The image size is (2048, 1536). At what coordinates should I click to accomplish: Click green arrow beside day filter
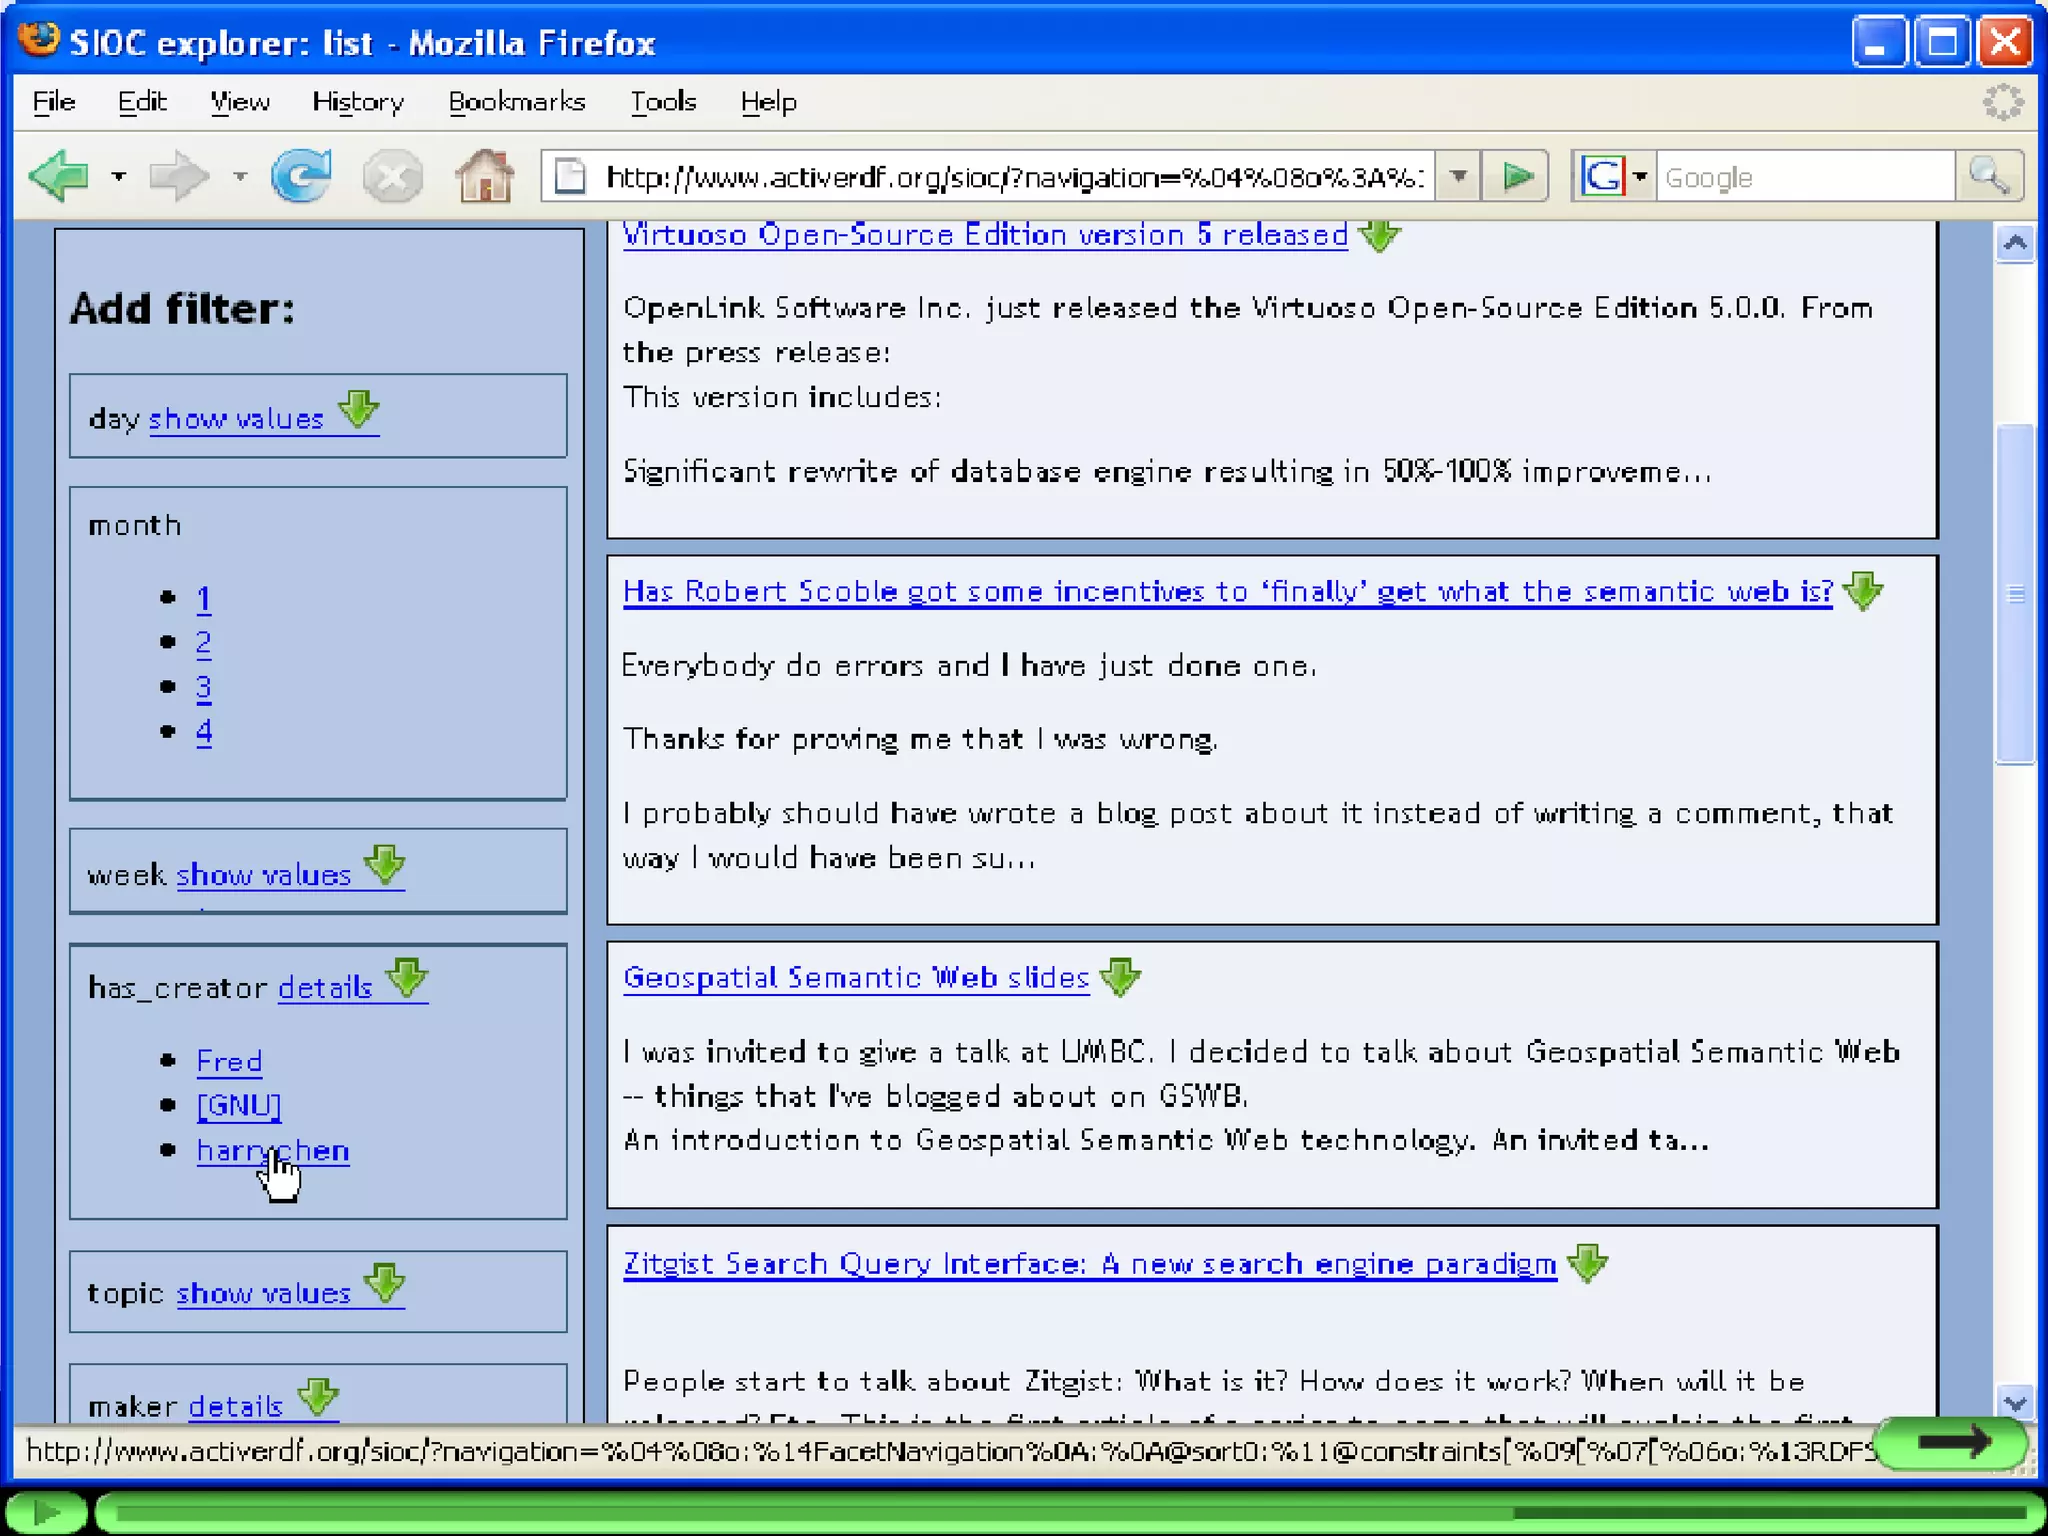point(359,410)
